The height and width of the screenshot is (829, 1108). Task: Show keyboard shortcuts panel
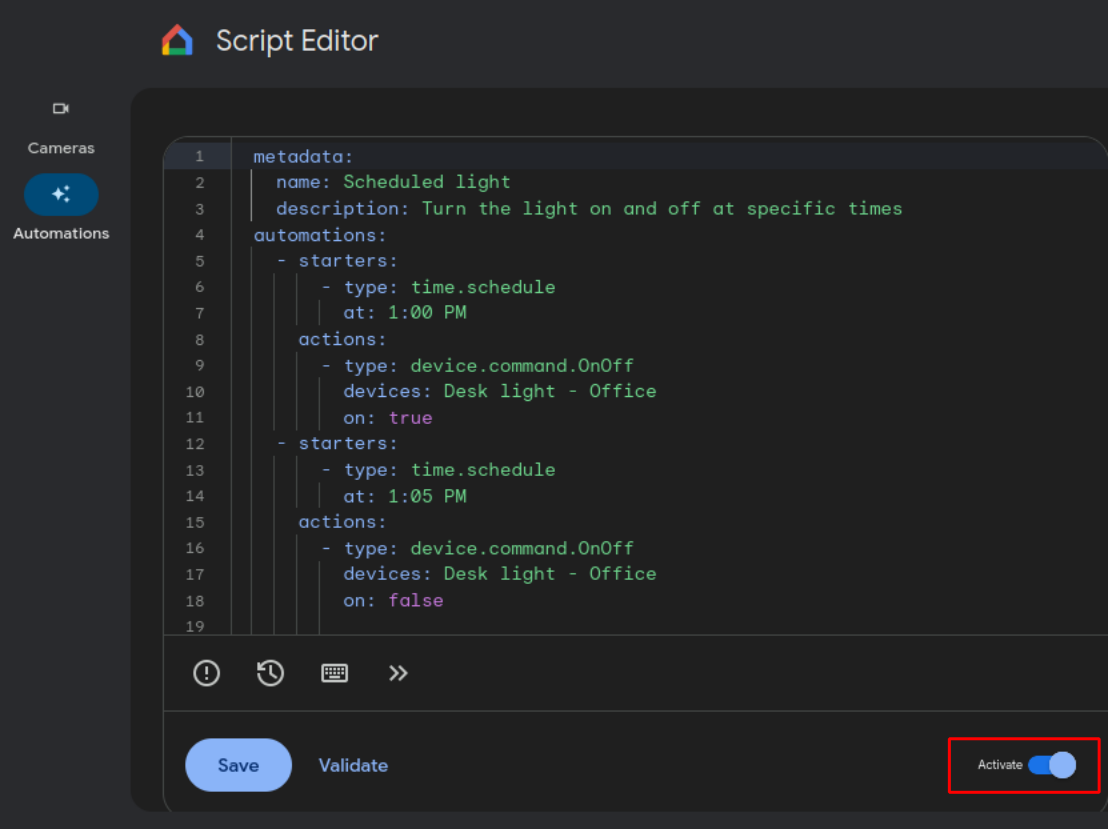pyautogui.click(x=335, y=673)
